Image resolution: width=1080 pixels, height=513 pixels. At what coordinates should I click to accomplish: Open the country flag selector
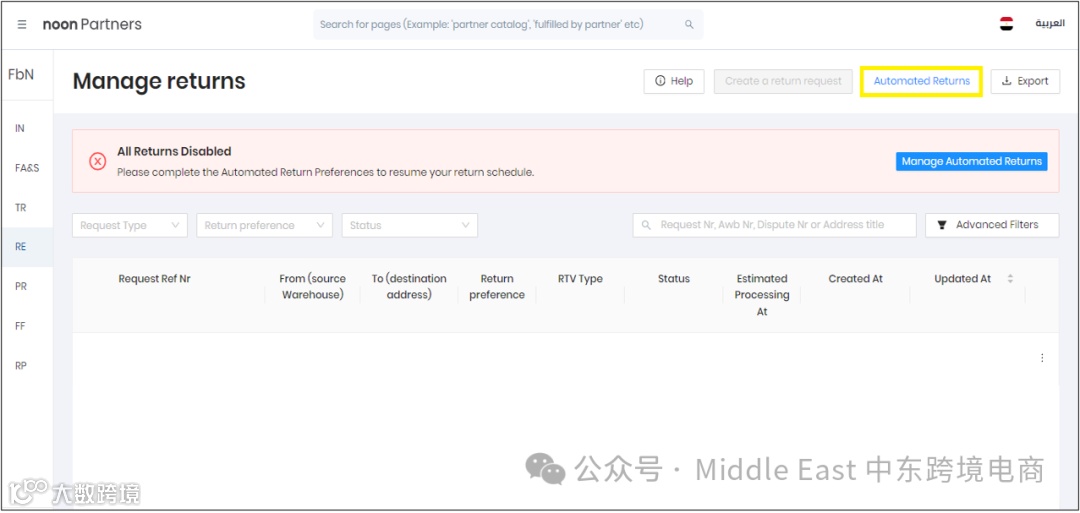1006,24
